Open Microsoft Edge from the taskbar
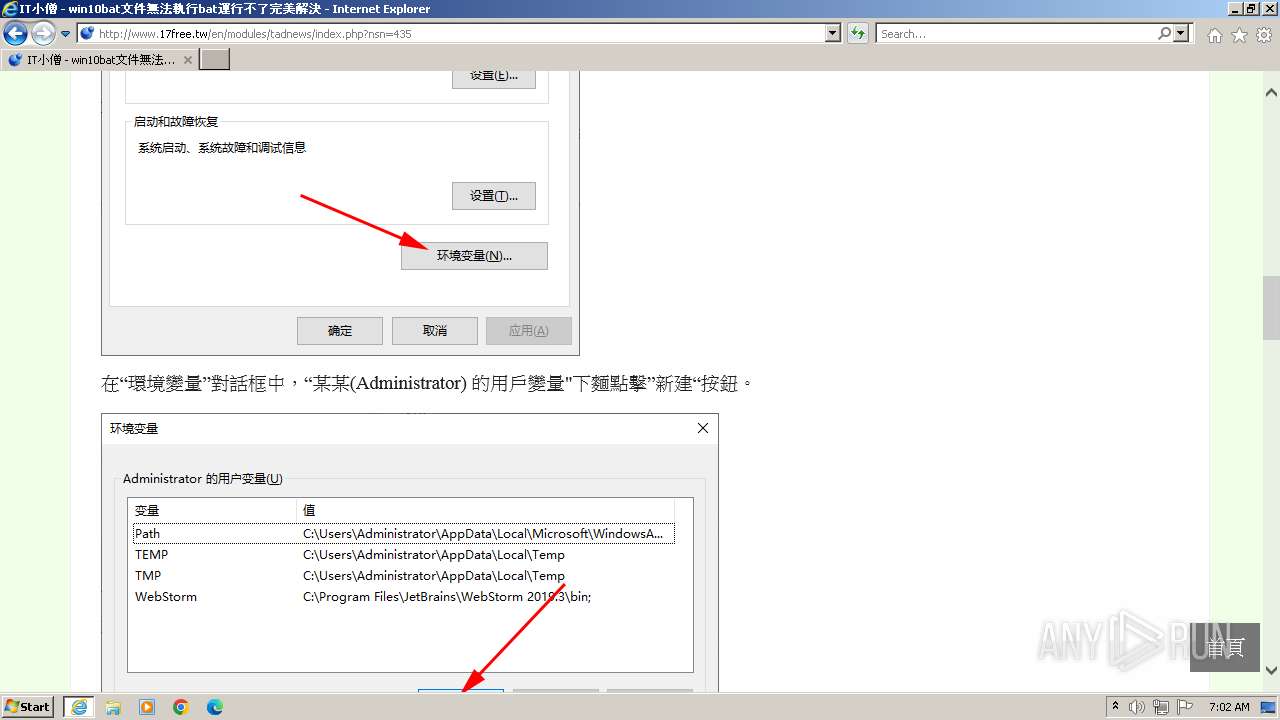 [215, 707]
